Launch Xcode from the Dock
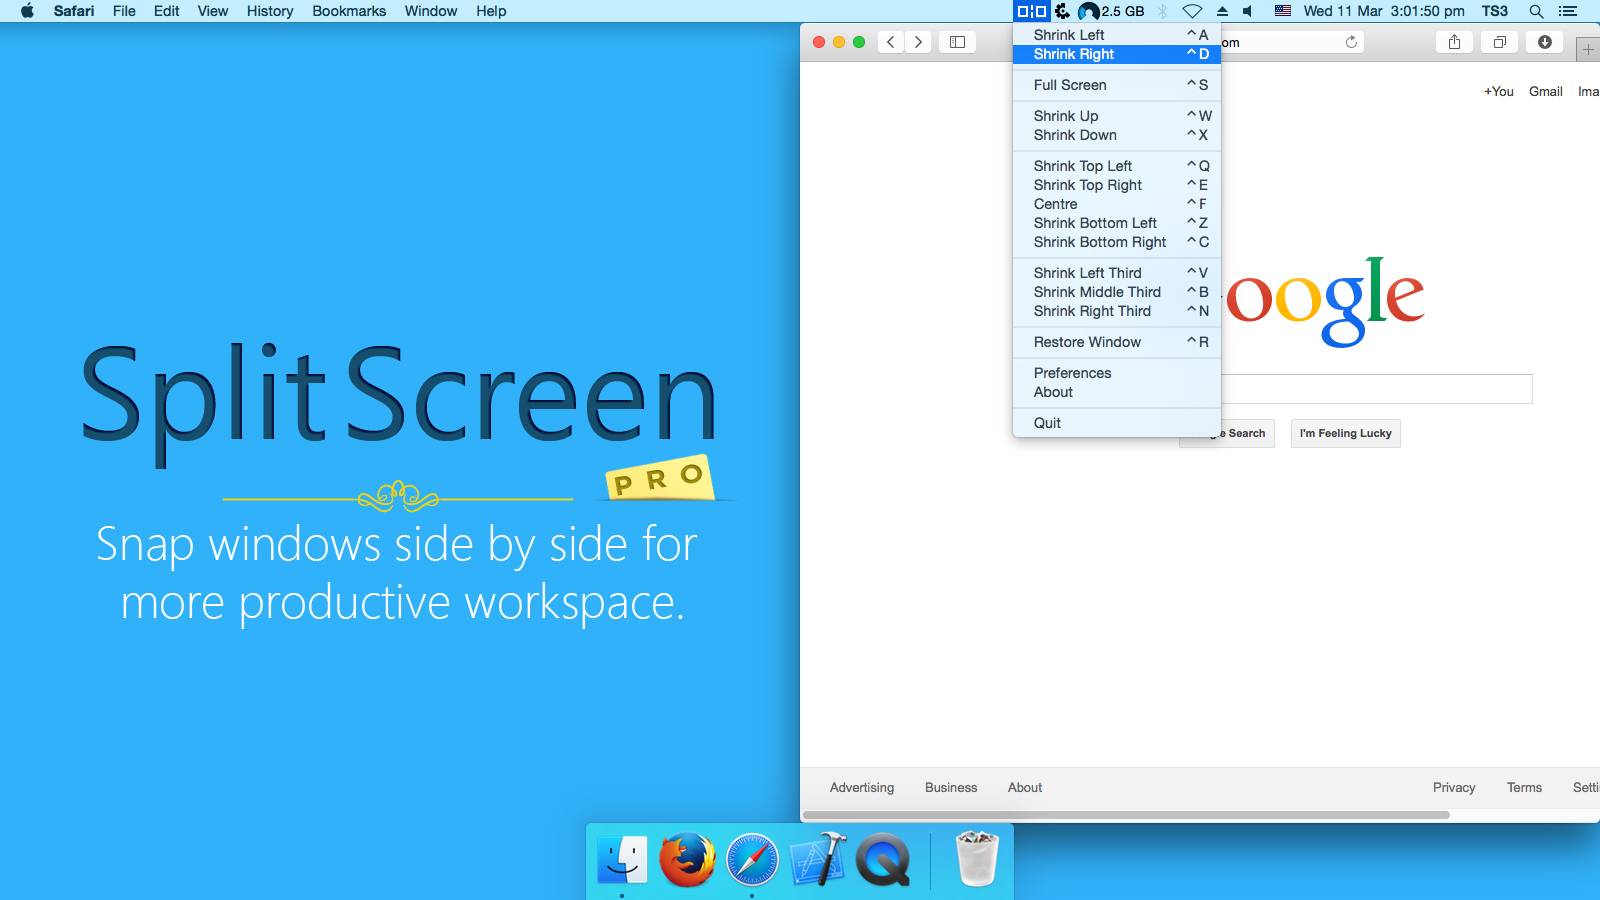 click(x=818, y=859)
